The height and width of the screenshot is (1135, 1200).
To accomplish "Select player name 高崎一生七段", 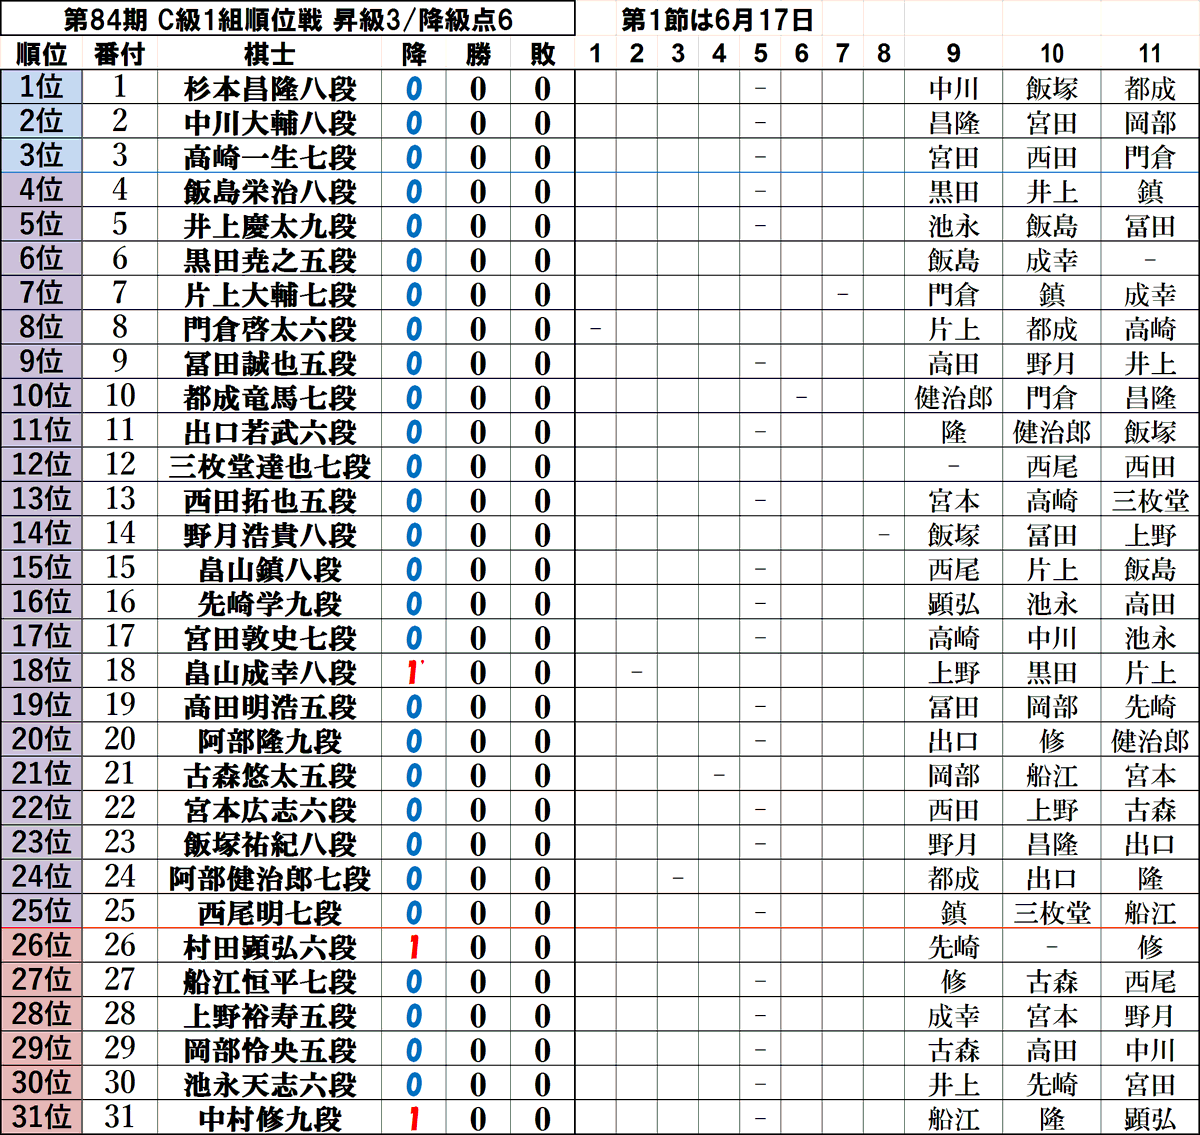I will 270,157.
